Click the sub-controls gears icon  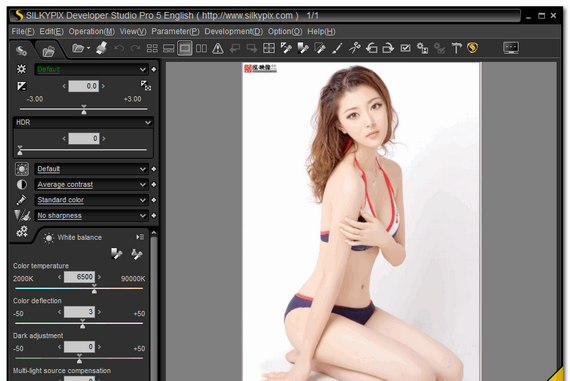click(x=22, y=231)
